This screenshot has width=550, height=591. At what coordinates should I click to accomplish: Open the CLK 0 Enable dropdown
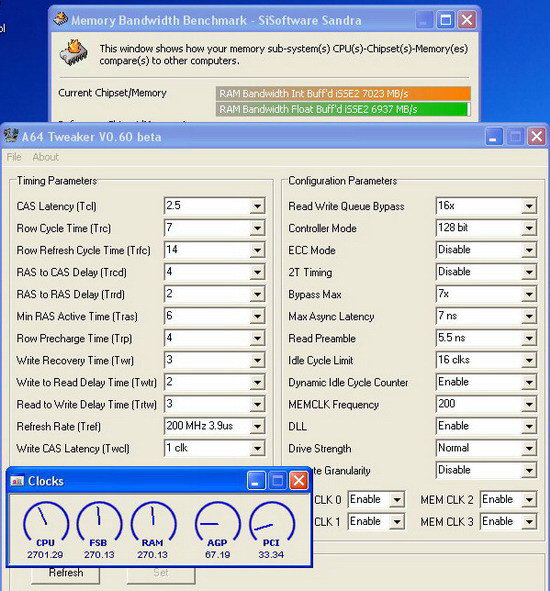(x=397, y=500)
